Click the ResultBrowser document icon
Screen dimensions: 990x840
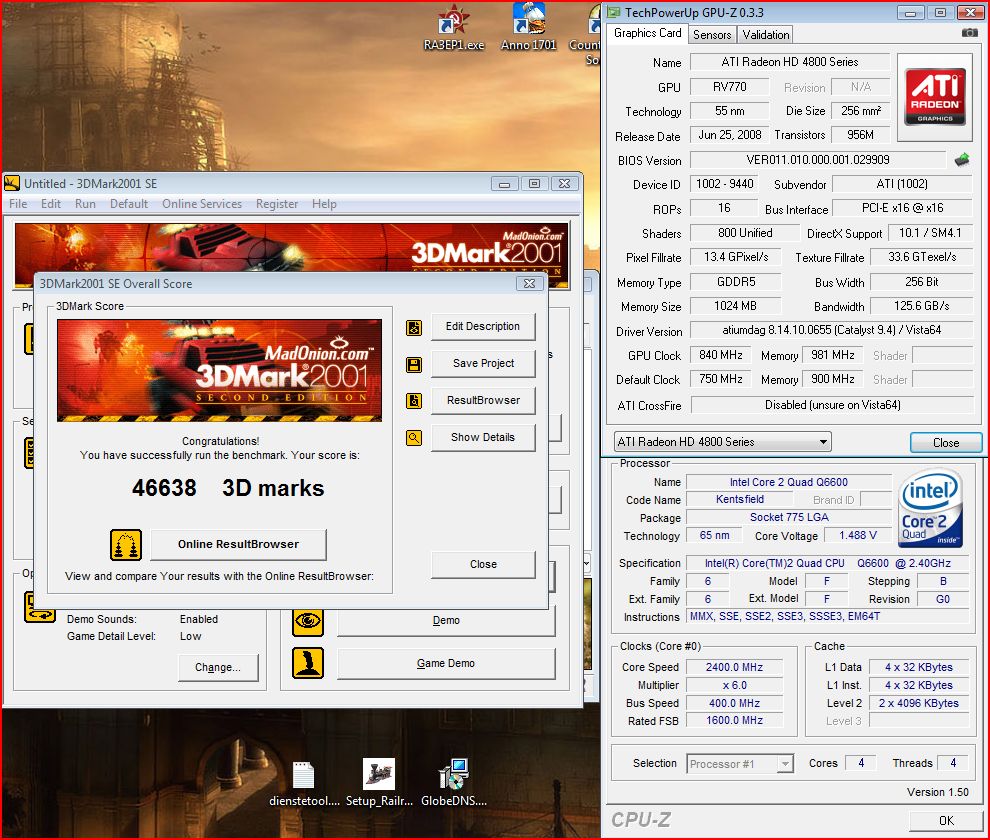(414, 400)
